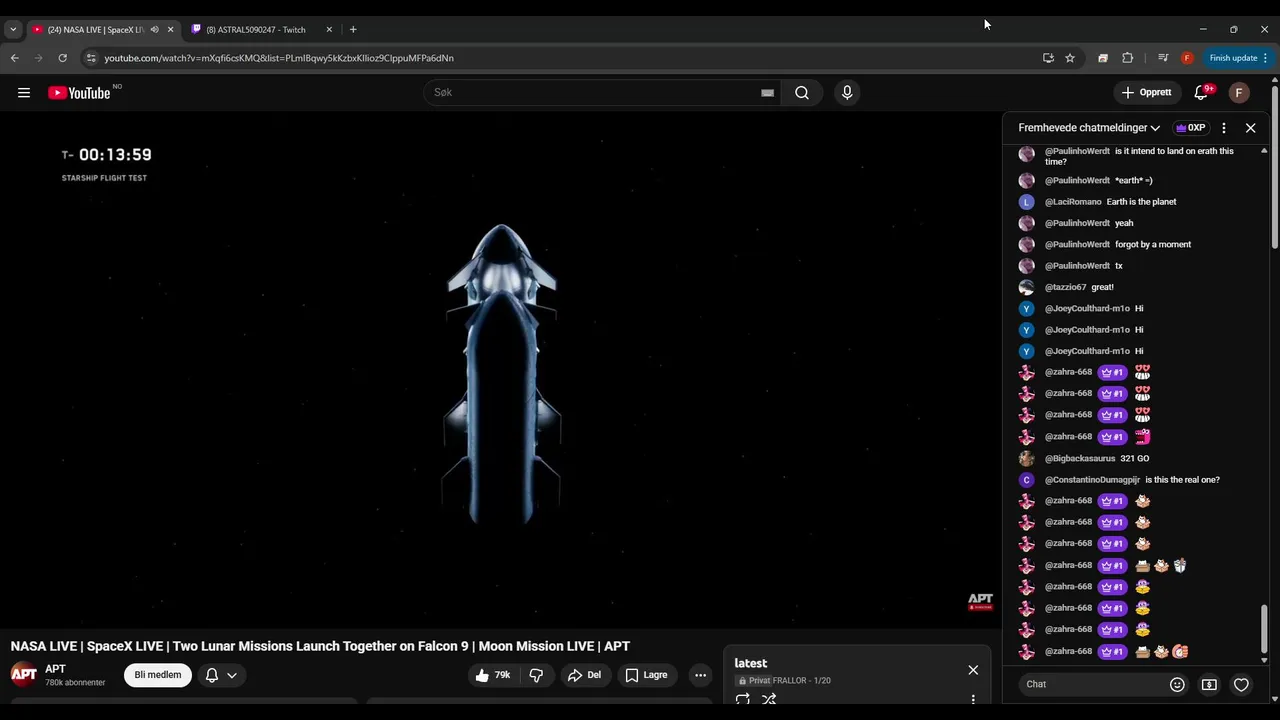
Task: Click 'FRALLOR - 1/20' playlist info
Action: pos(802,681)
